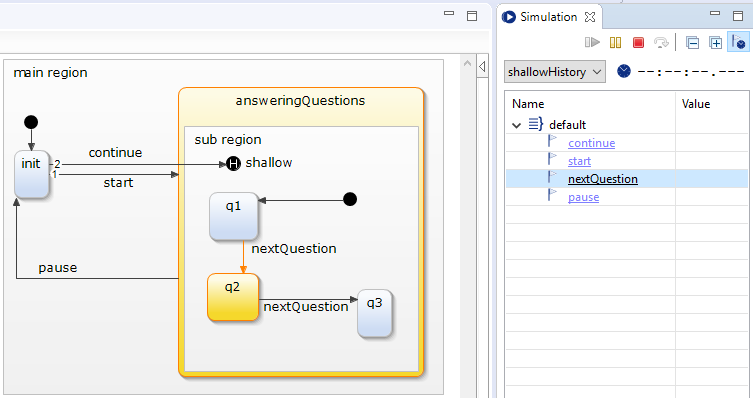Select the highlighted q2 state
The image size is (753, 398).
pos(233,297)
